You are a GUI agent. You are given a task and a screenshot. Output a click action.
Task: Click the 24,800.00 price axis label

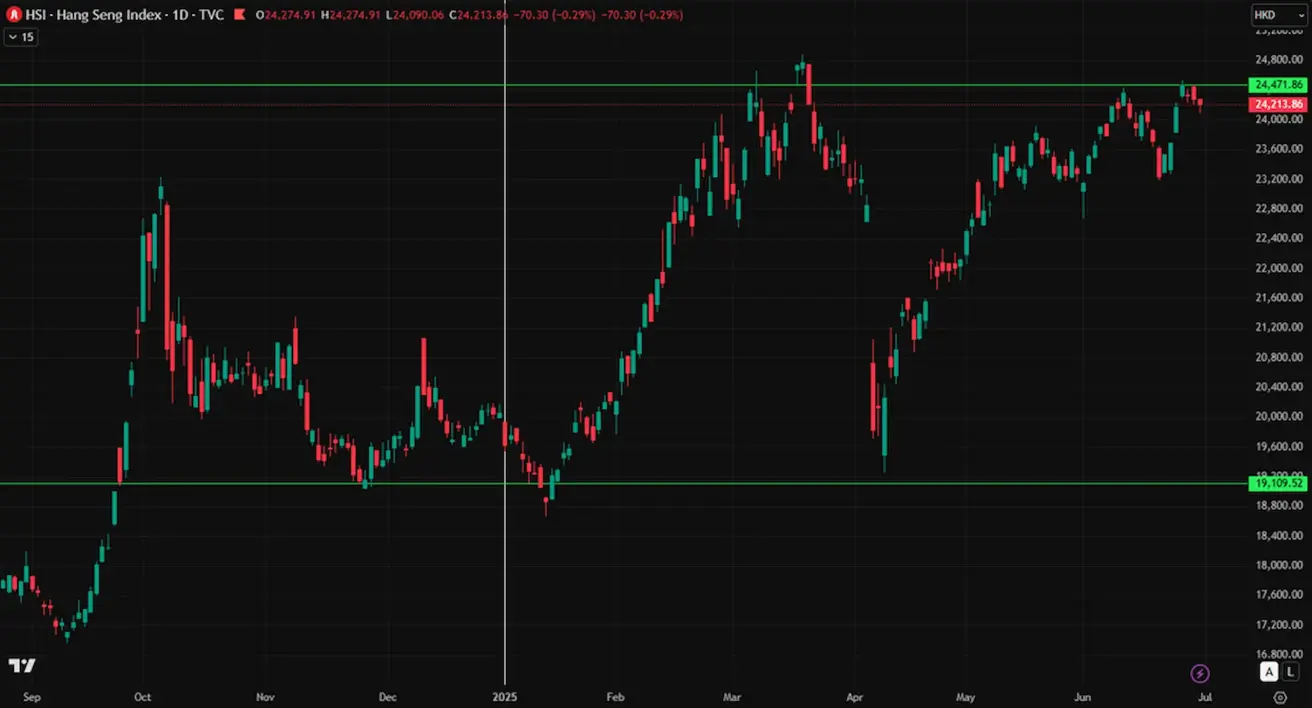coord(1277,60)
